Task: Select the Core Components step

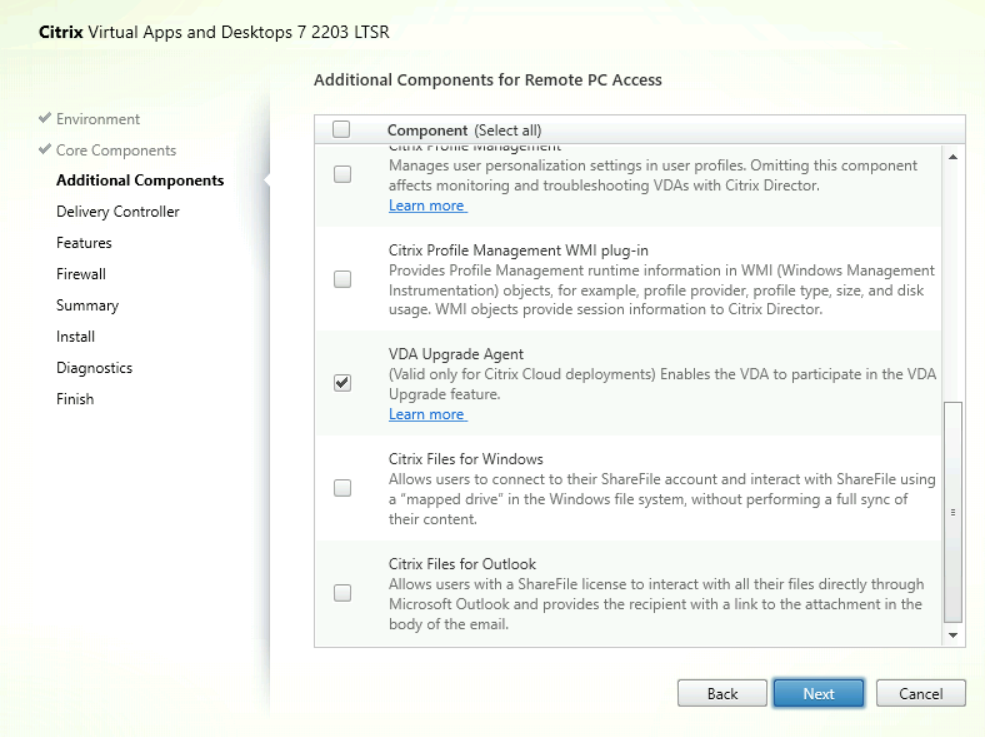Action: click(116, 150)
